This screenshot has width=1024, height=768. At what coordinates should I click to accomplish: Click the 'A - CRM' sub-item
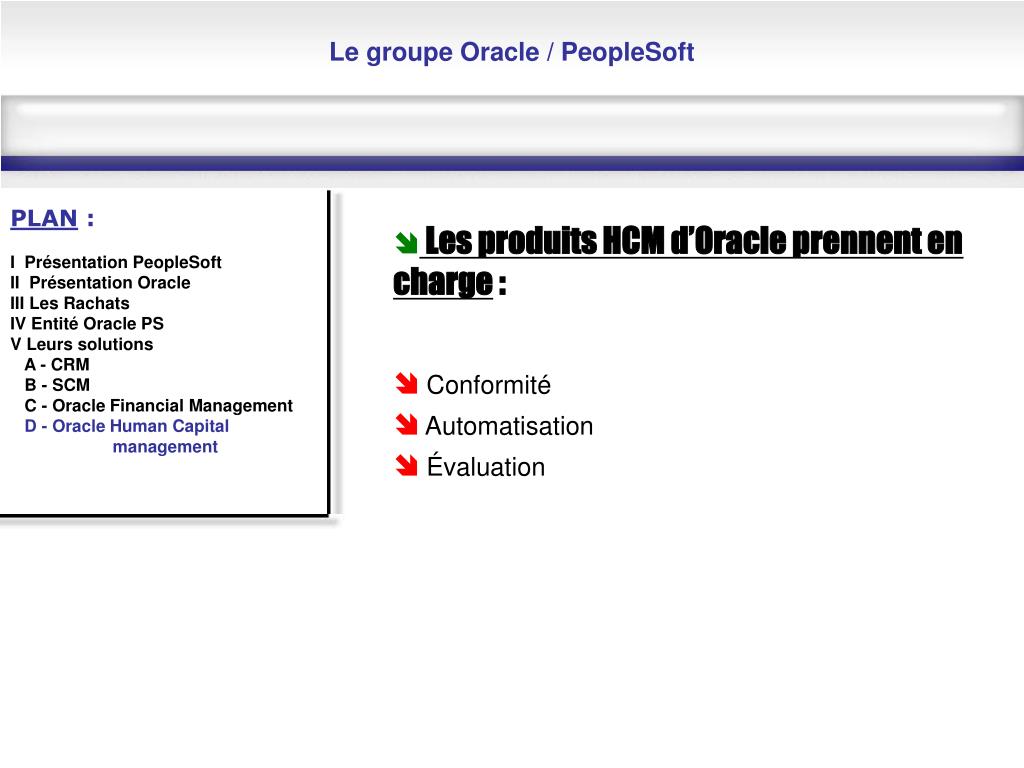tap(57, 364)
